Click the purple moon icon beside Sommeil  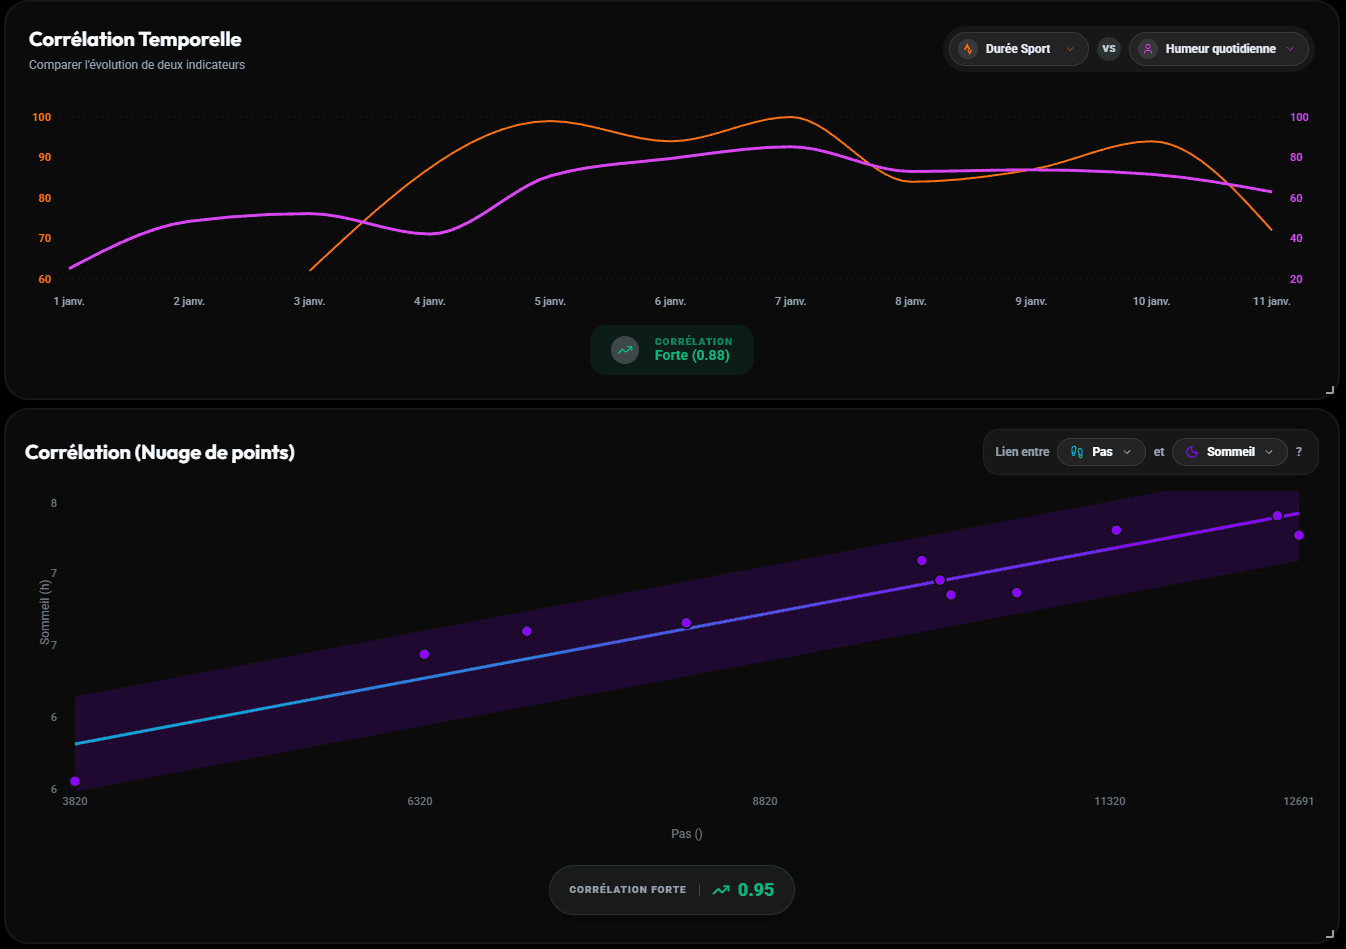pos(1191,452)
